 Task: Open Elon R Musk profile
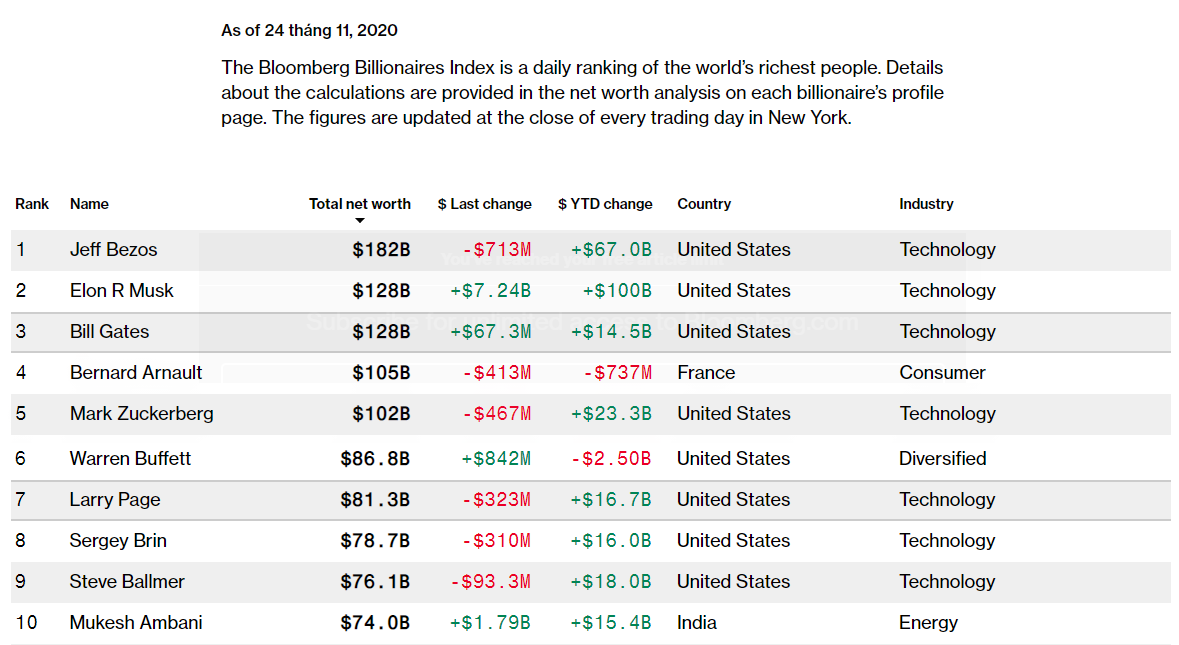click(x=121, y=291)
